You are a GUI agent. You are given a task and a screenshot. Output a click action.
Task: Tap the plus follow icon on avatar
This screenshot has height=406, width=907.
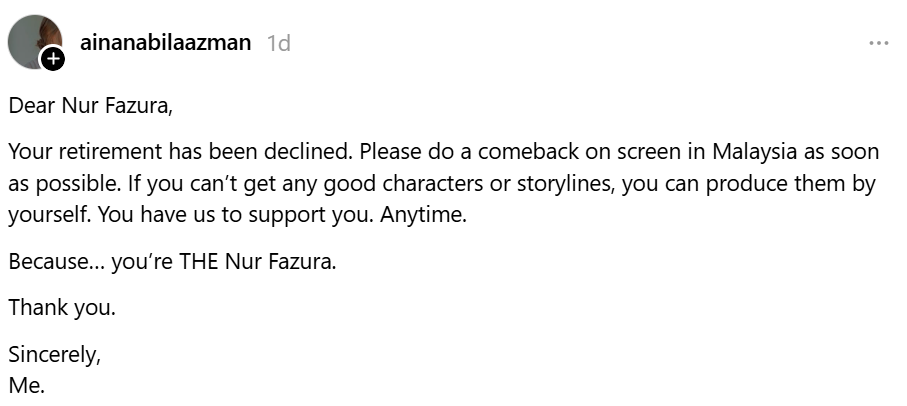tap(52, 58)
